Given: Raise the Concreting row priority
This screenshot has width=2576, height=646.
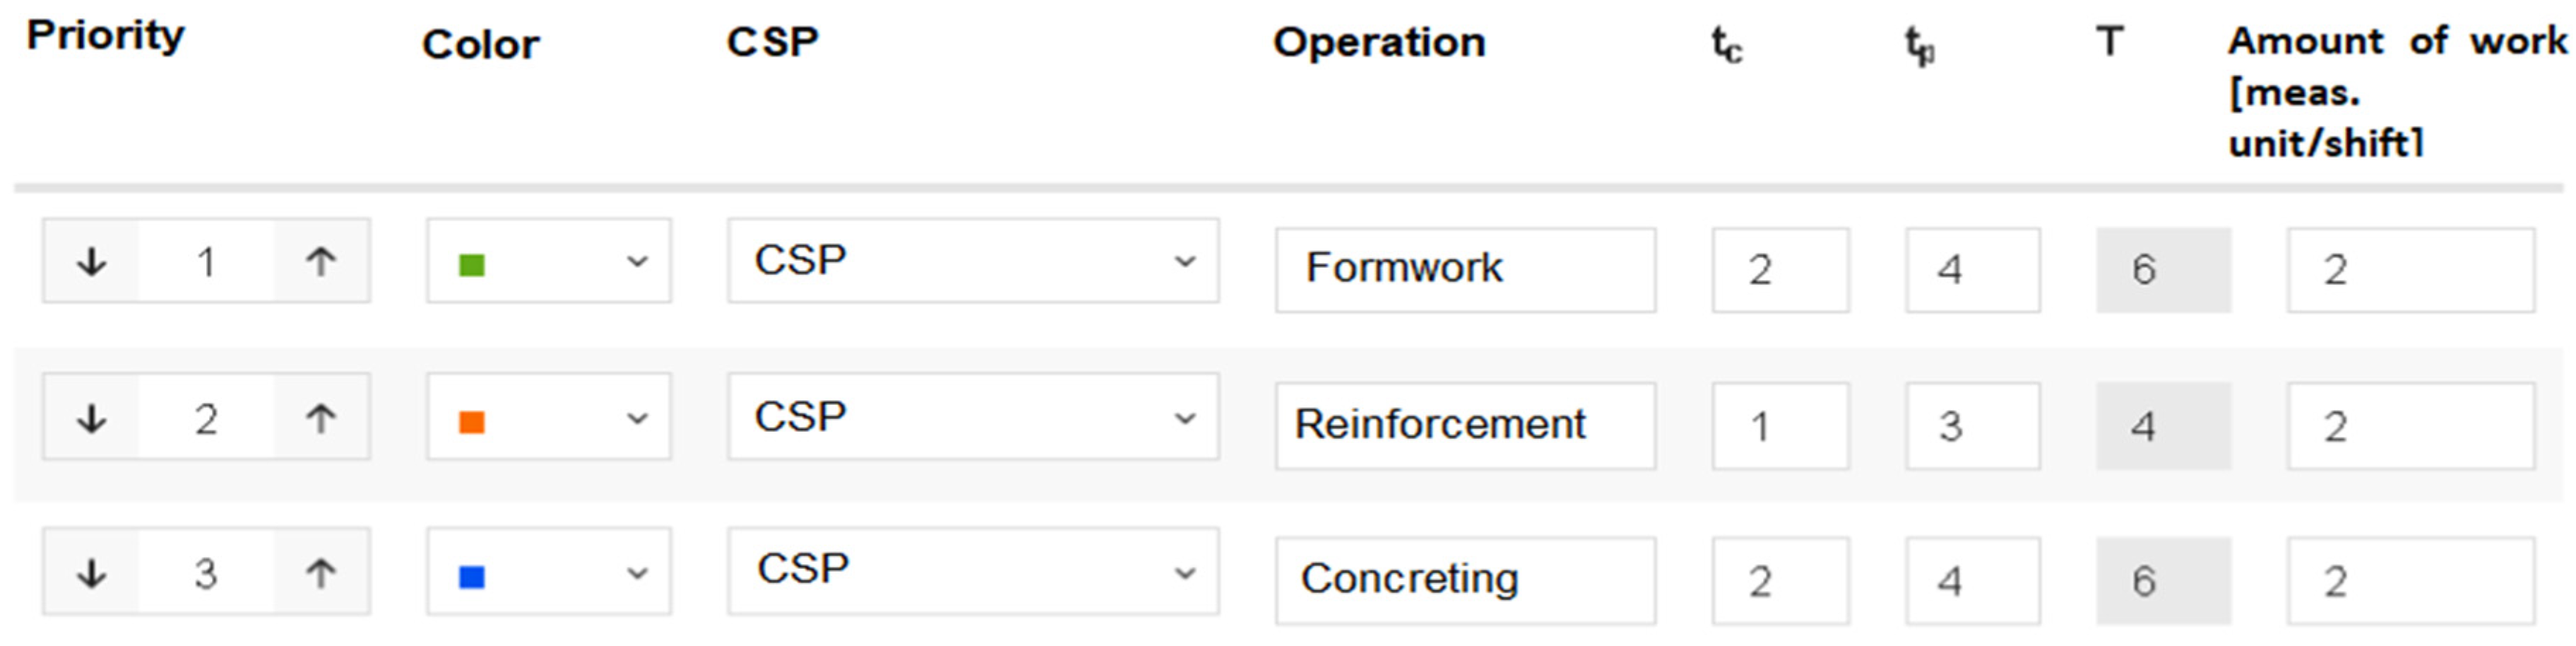Looking at the screenshot, I should coord(320,573).
